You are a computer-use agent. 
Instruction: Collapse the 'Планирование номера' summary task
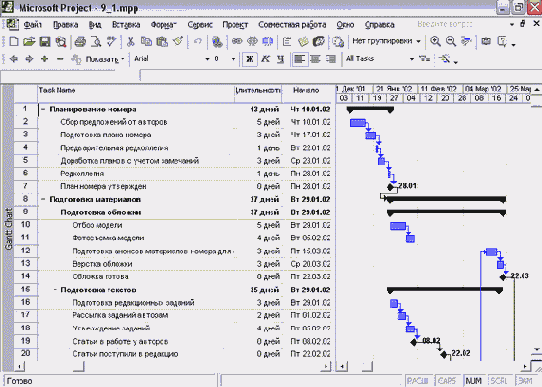pyautogui.click(x=43, y=110)
